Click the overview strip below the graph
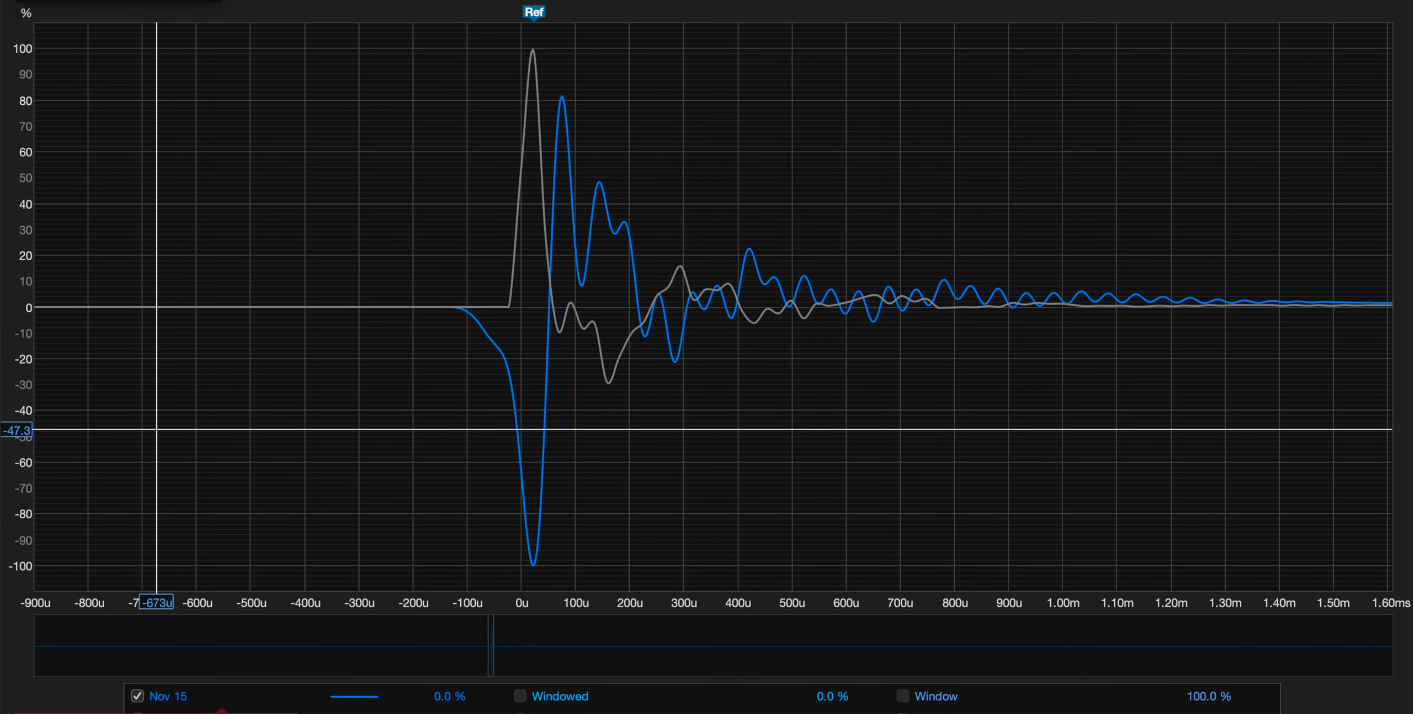This screenshot has height=714, width=1413. [713, 646]
